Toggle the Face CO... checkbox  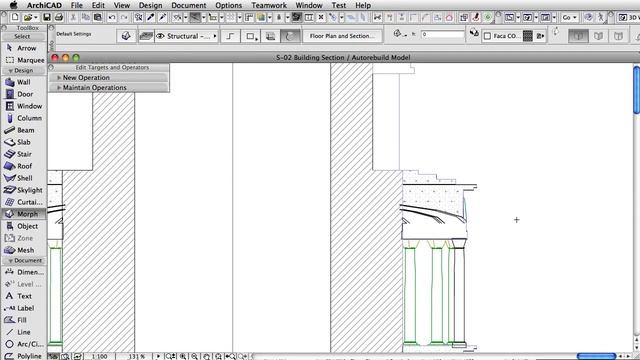pos(487,36)
